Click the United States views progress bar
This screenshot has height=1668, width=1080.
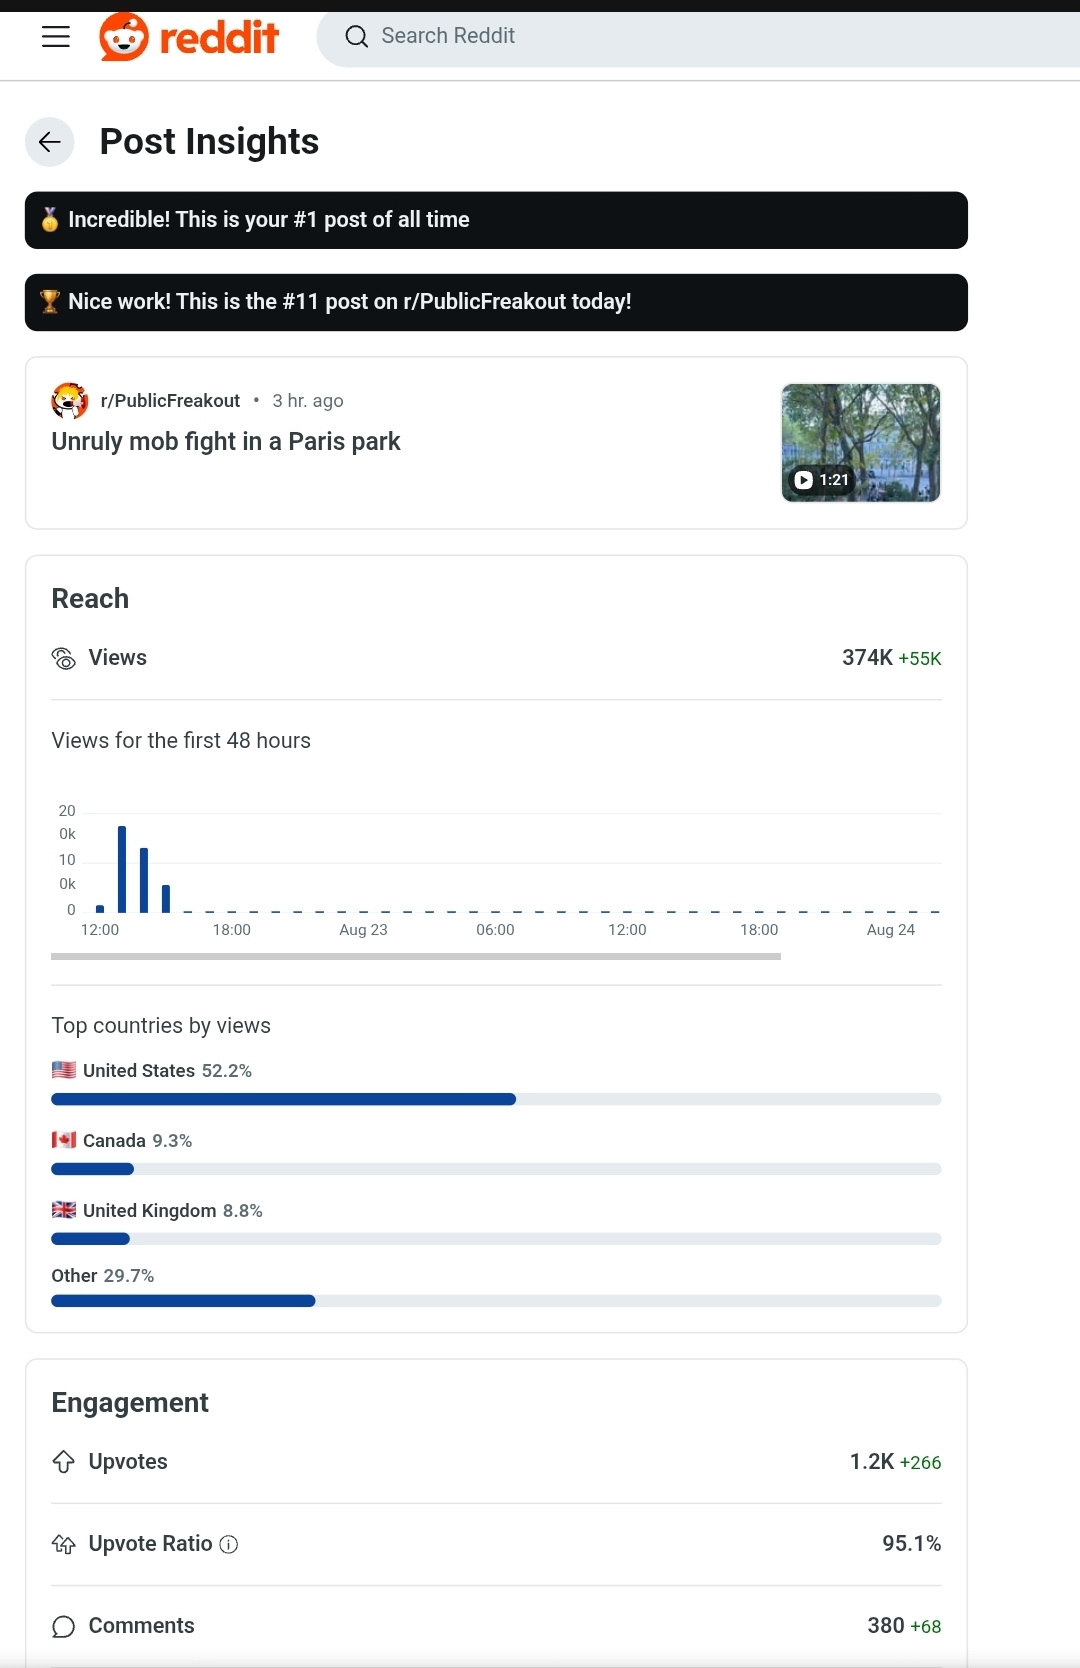point(496,1099)
